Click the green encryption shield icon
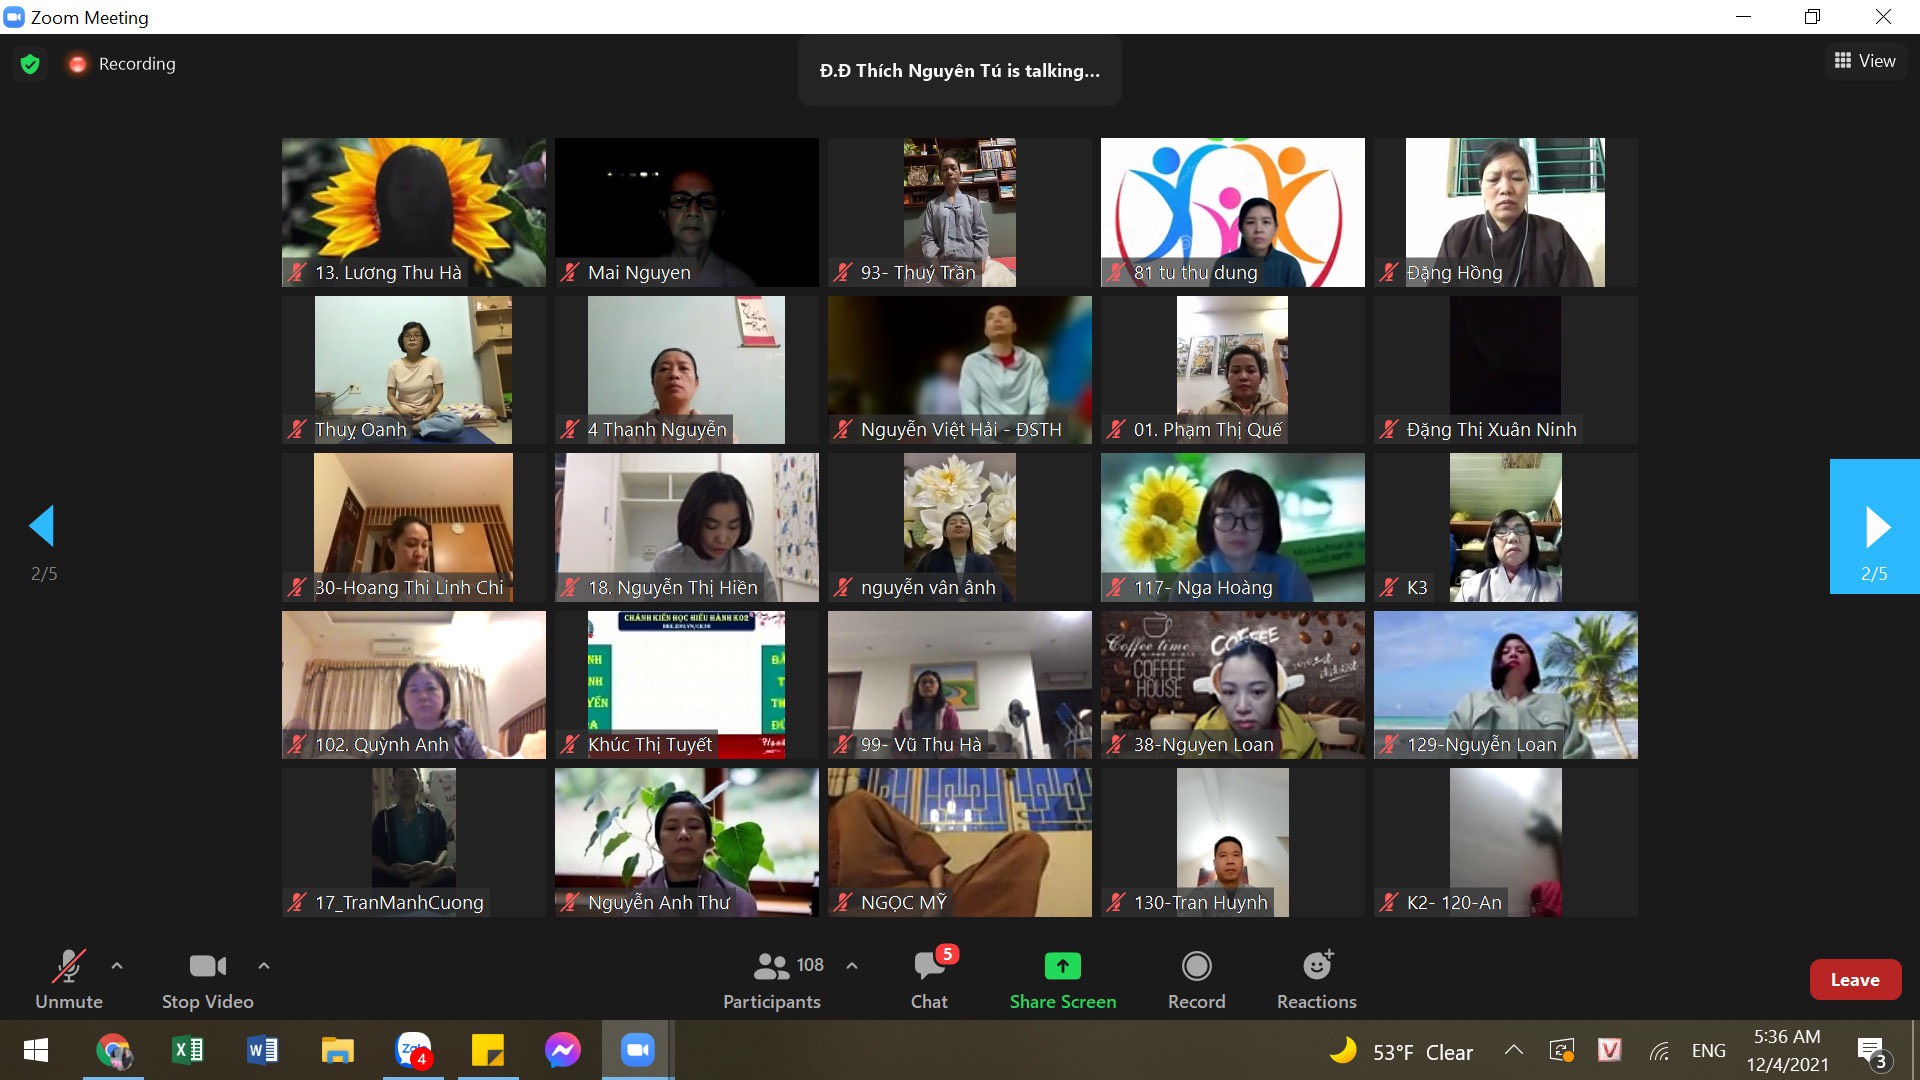Image resolution: width=1920 pixels, height=1080 pixels. 30,64
